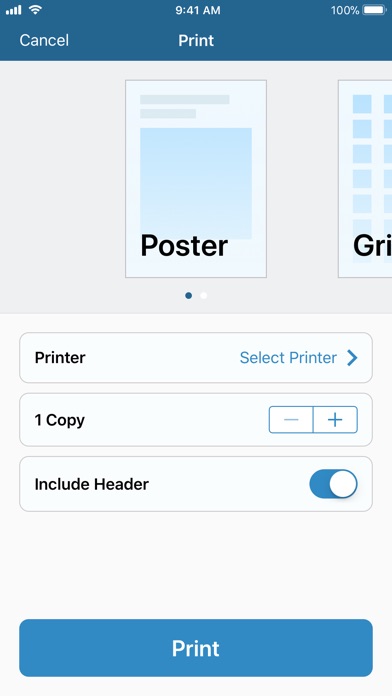
Task: Tap the 1 Copy label
Action: click(59, 420)
